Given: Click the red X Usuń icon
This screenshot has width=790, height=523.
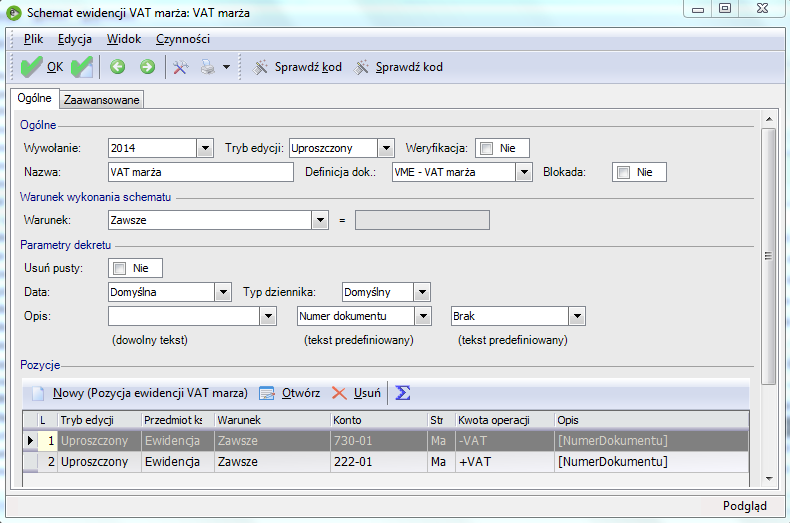Looking at the screenshot, I should point(339,393).
